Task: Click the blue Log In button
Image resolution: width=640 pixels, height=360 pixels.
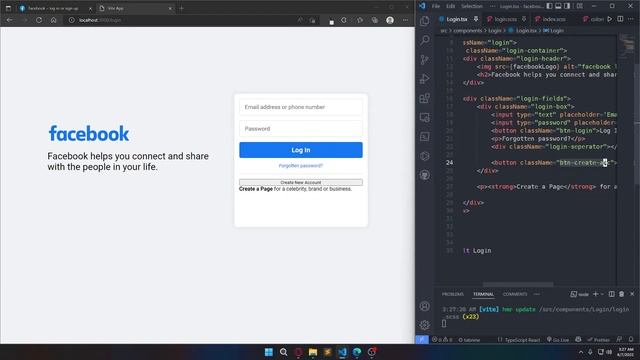Action: coord(301,150)
